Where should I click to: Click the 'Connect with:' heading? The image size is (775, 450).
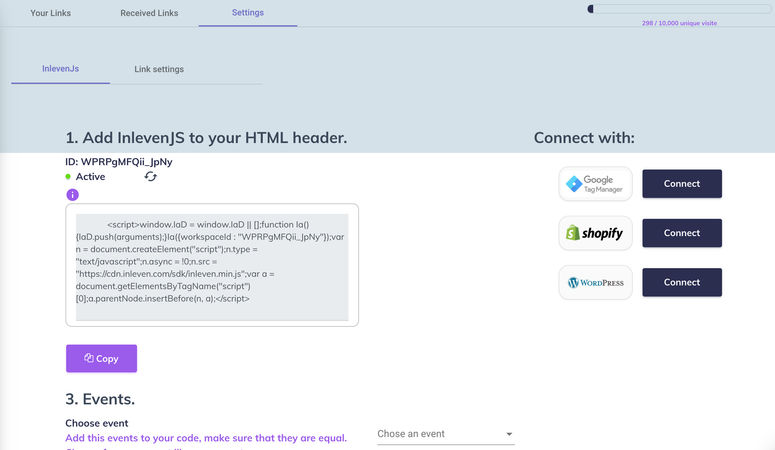(x=584, y=137)
